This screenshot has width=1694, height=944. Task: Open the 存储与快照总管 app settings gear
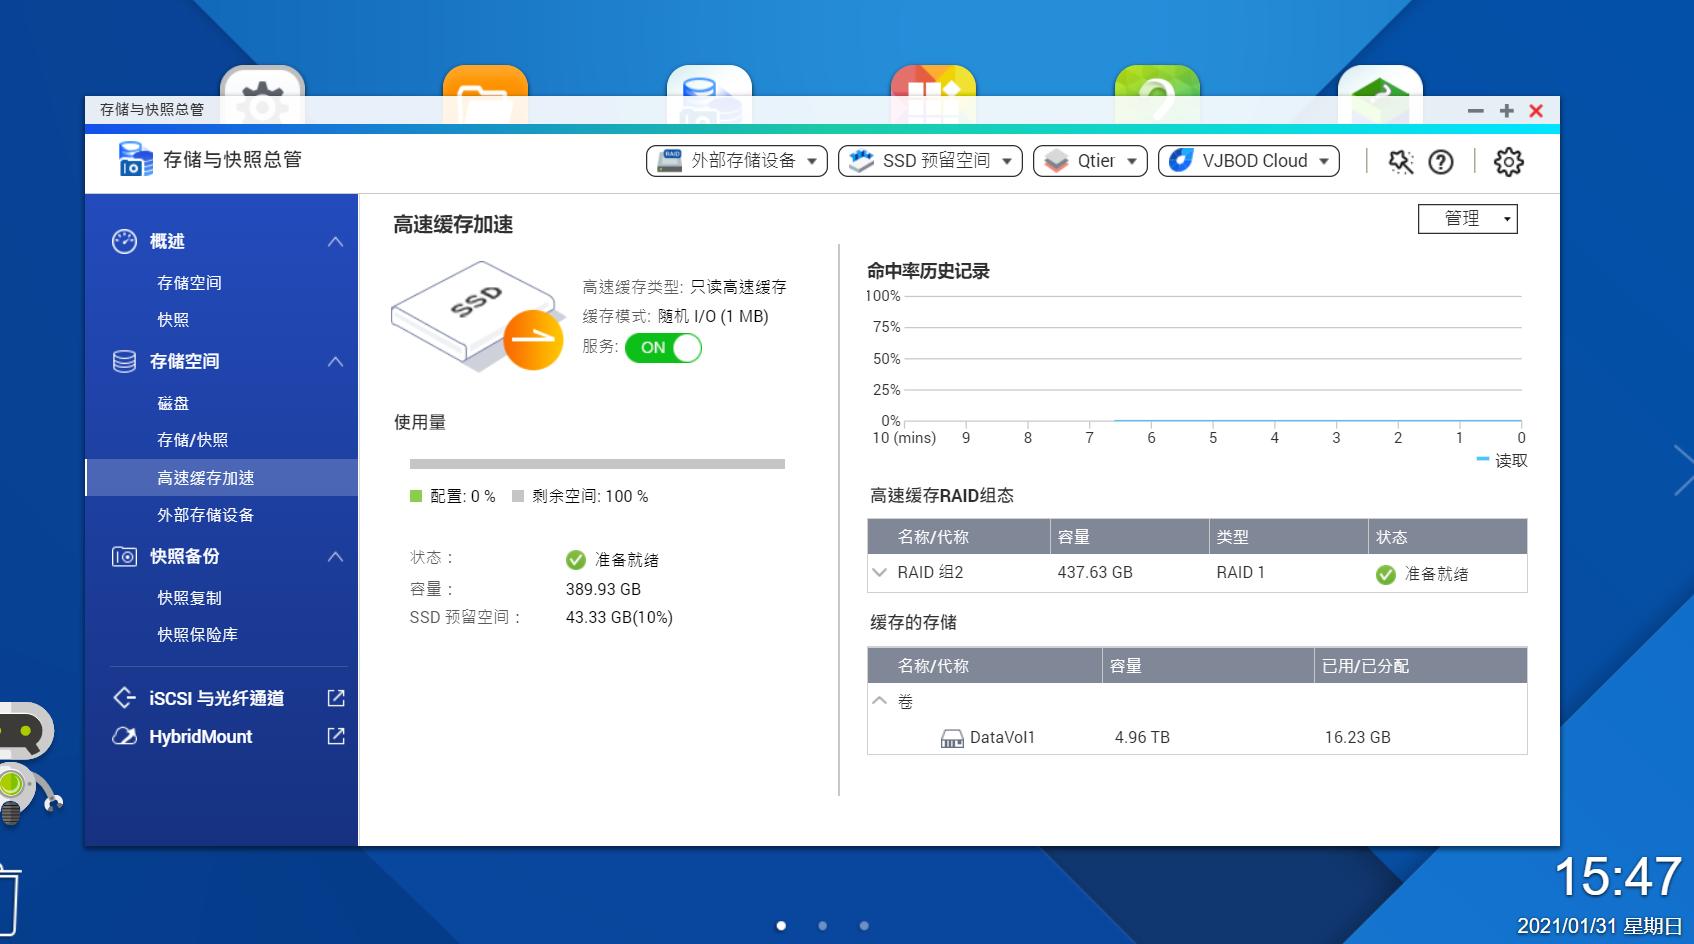tap(1510, 161)
